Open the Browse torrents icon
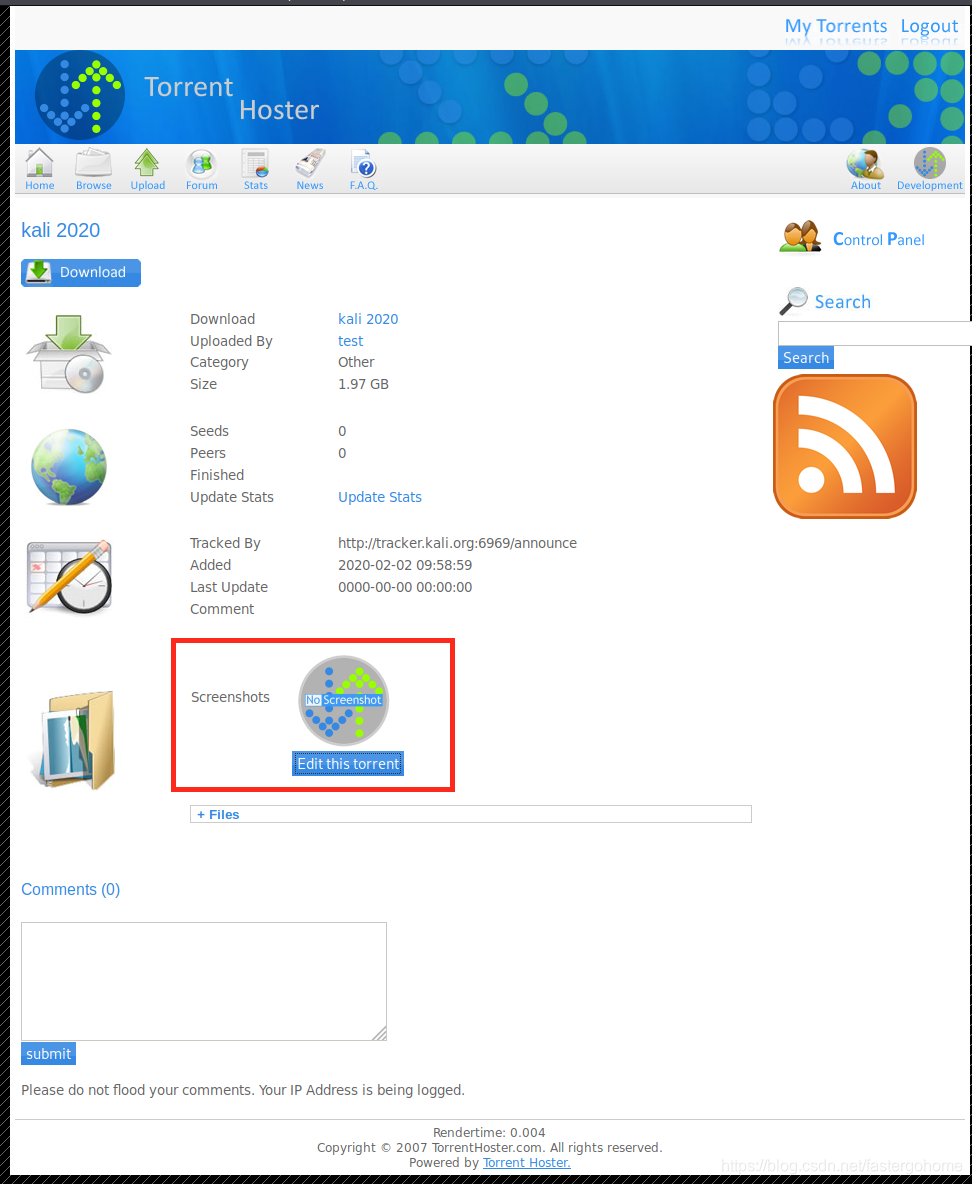972x1184 pixels. 94,169
